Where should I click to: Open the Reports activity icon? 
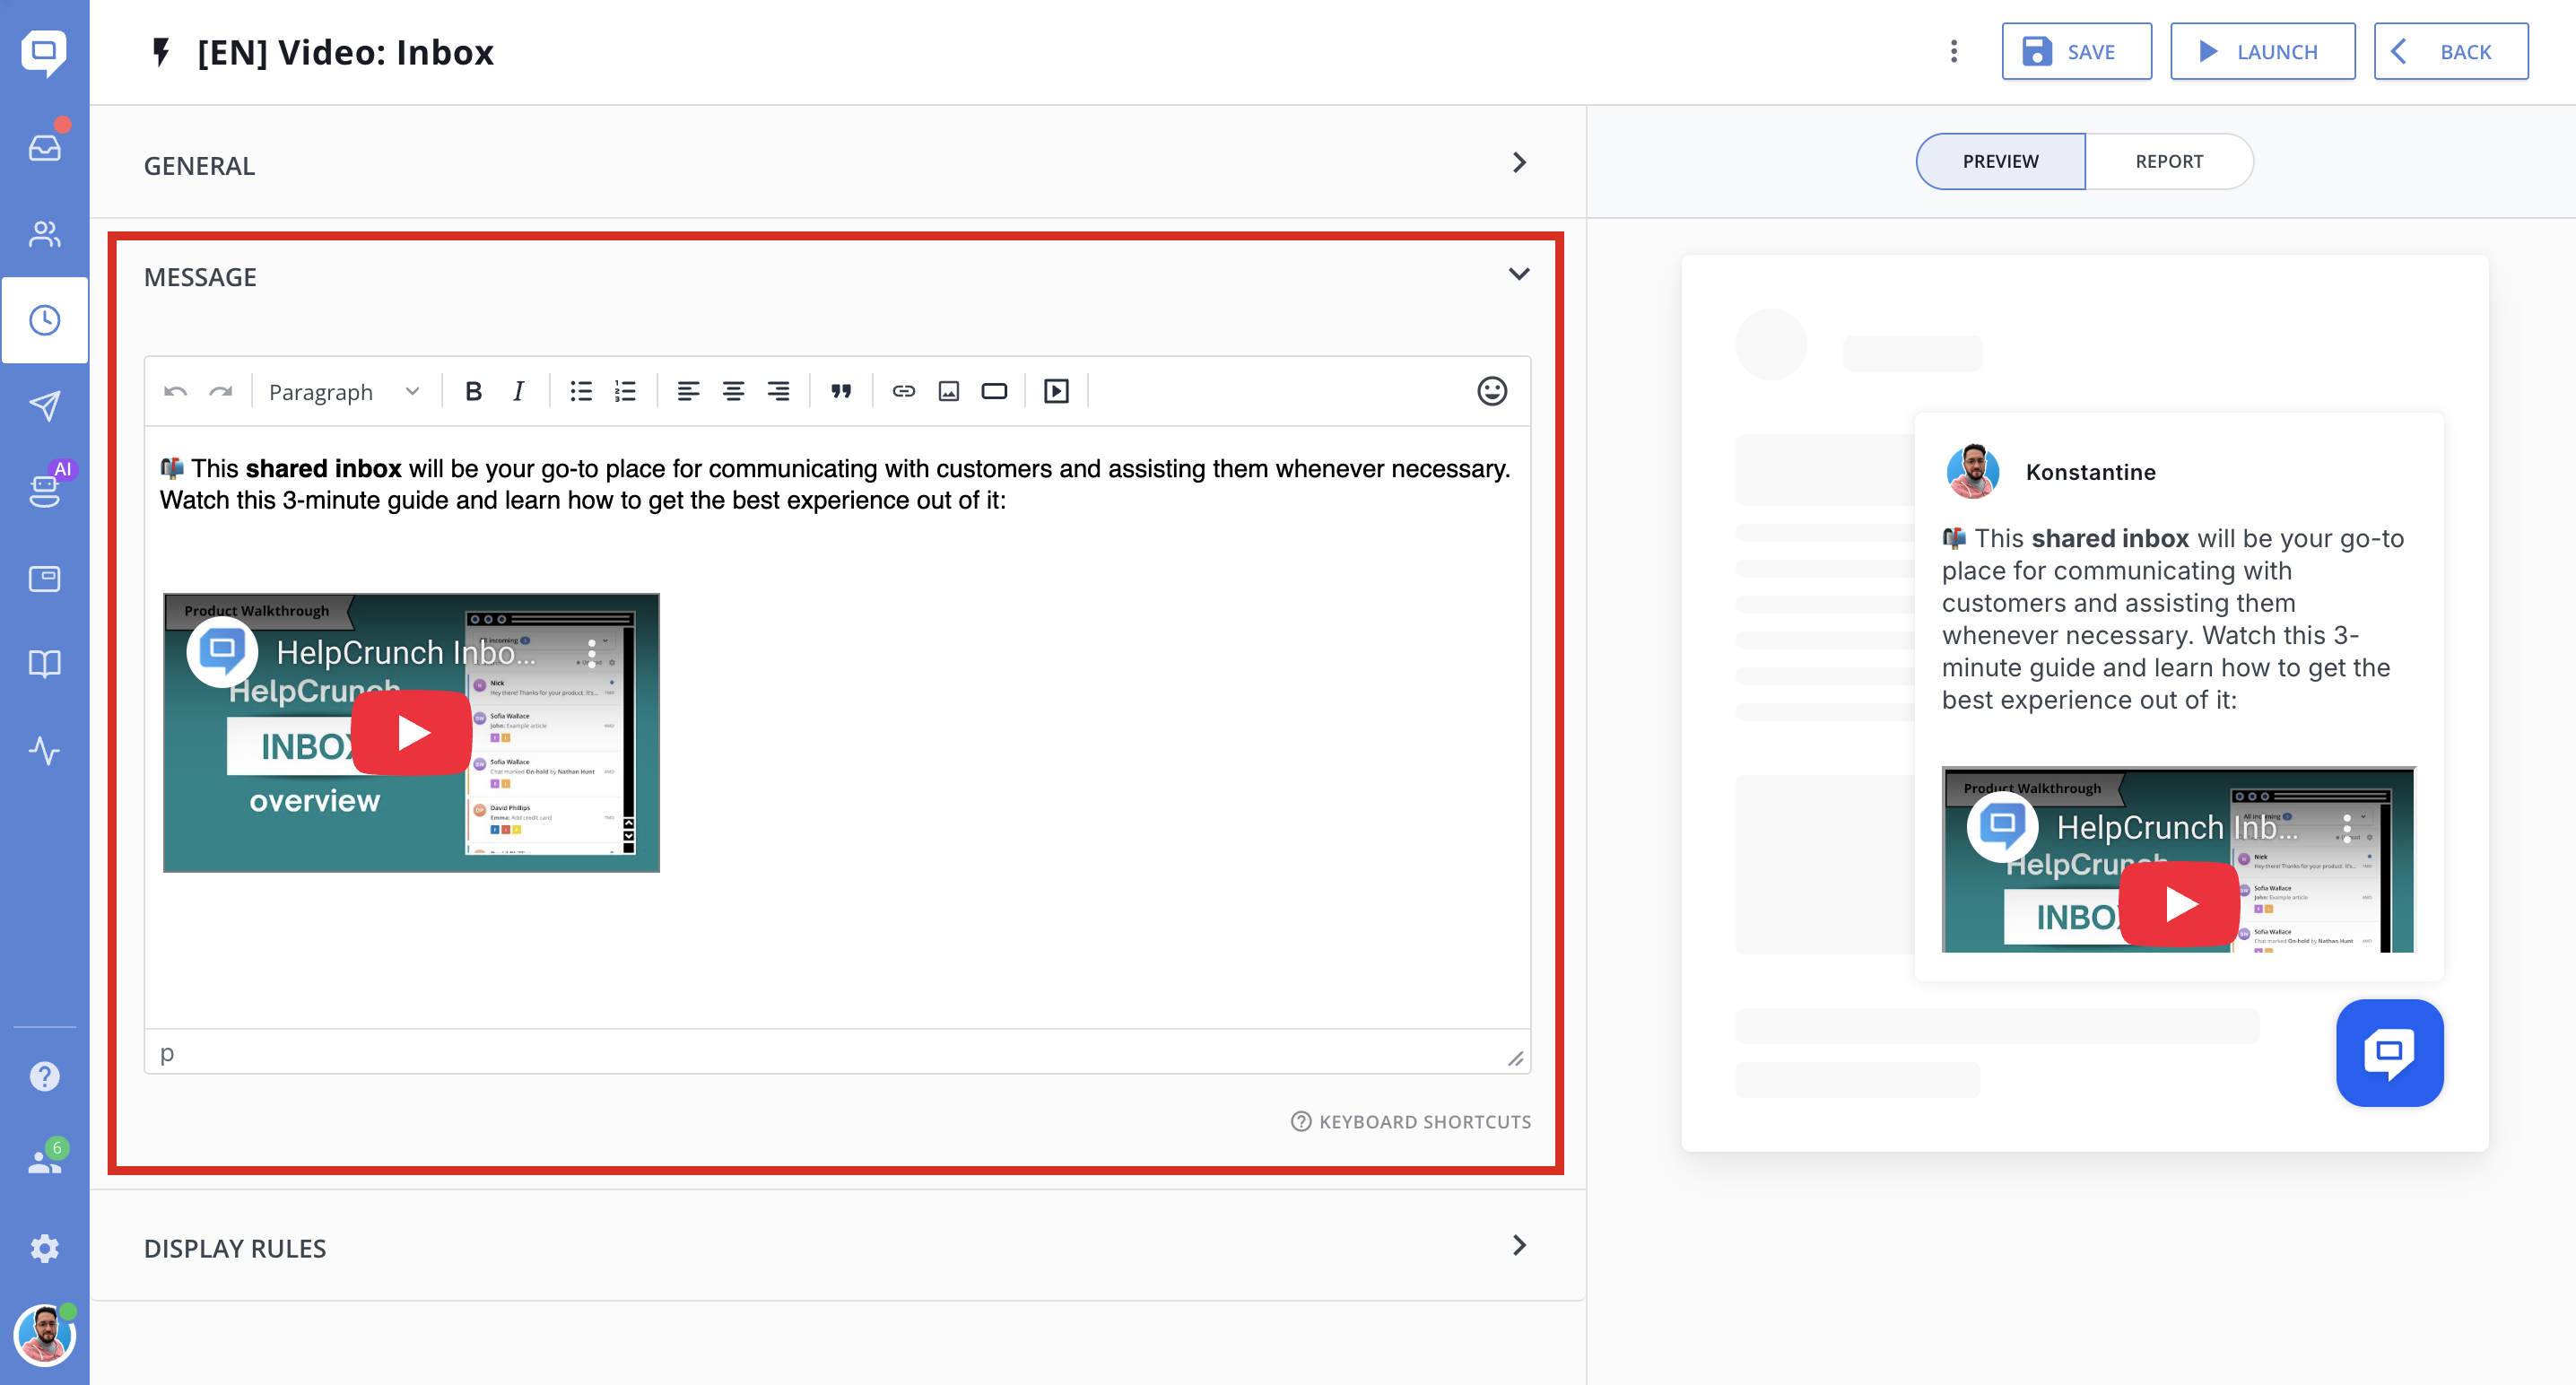pyautogui.click(x=44, y=750)
